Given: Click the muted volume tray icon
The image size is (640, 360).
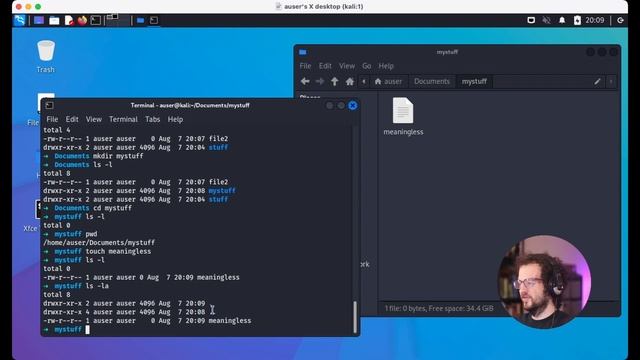Looking at the screenshot, I should [547, 20].
